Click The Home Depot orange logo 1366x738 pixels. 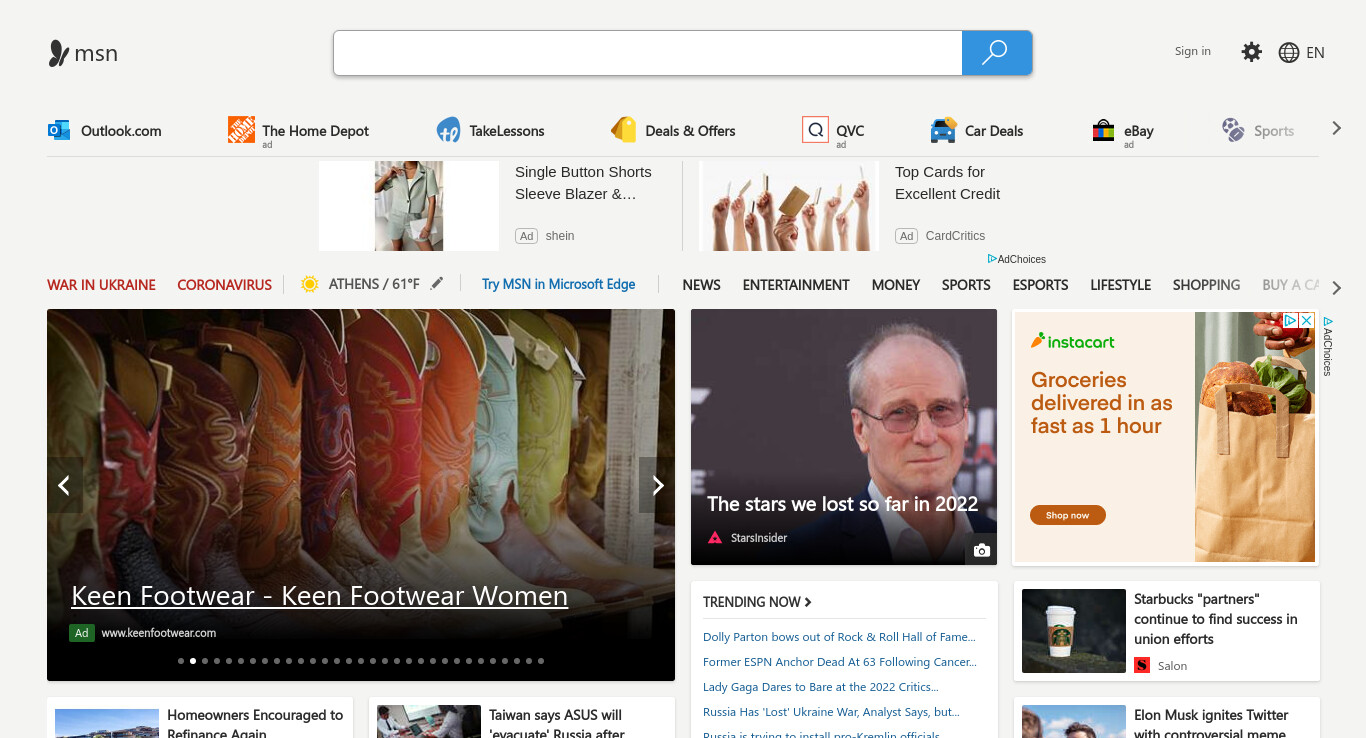tap(241, 129)
